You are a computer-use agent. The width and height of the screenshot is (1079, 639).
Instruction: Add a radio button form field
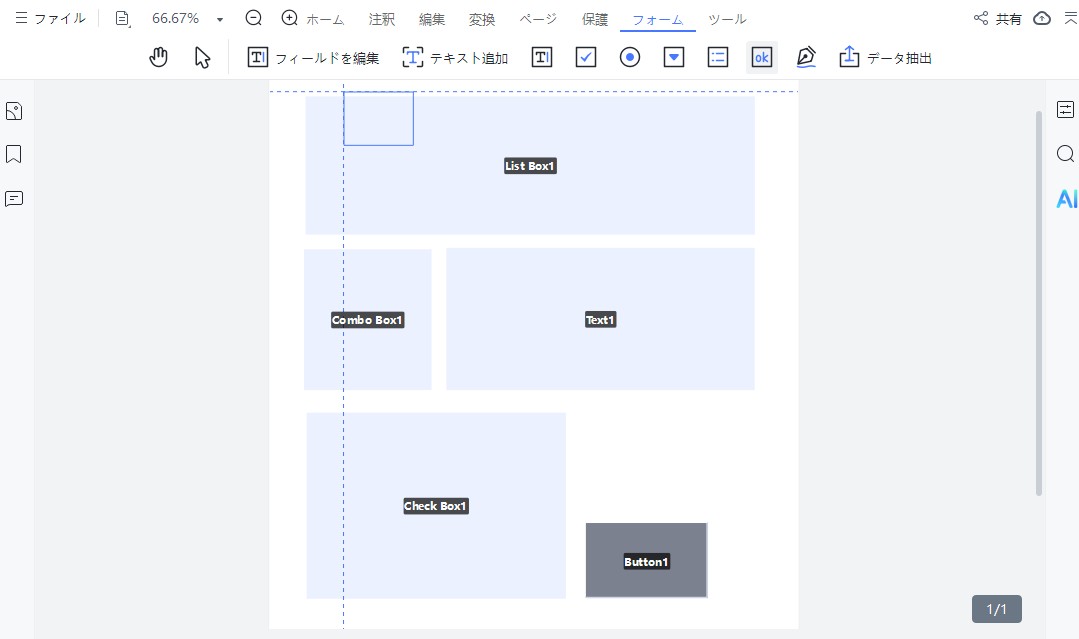click(630, 57)
